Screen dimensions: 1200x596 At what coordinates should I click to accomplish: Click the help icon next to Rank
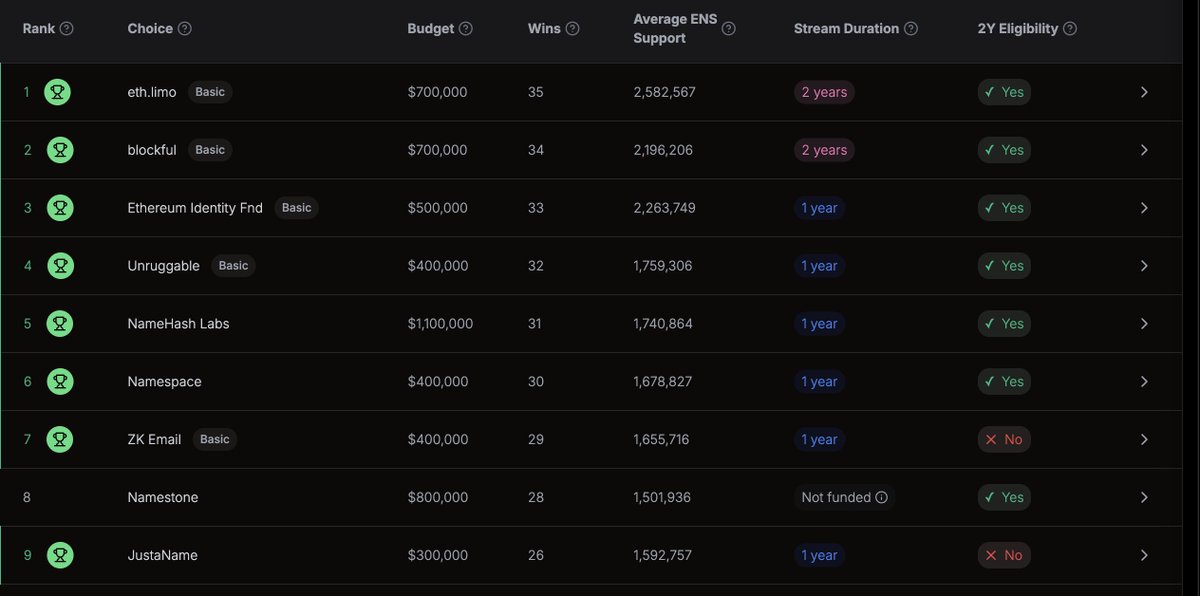click(x=67, y=29)
